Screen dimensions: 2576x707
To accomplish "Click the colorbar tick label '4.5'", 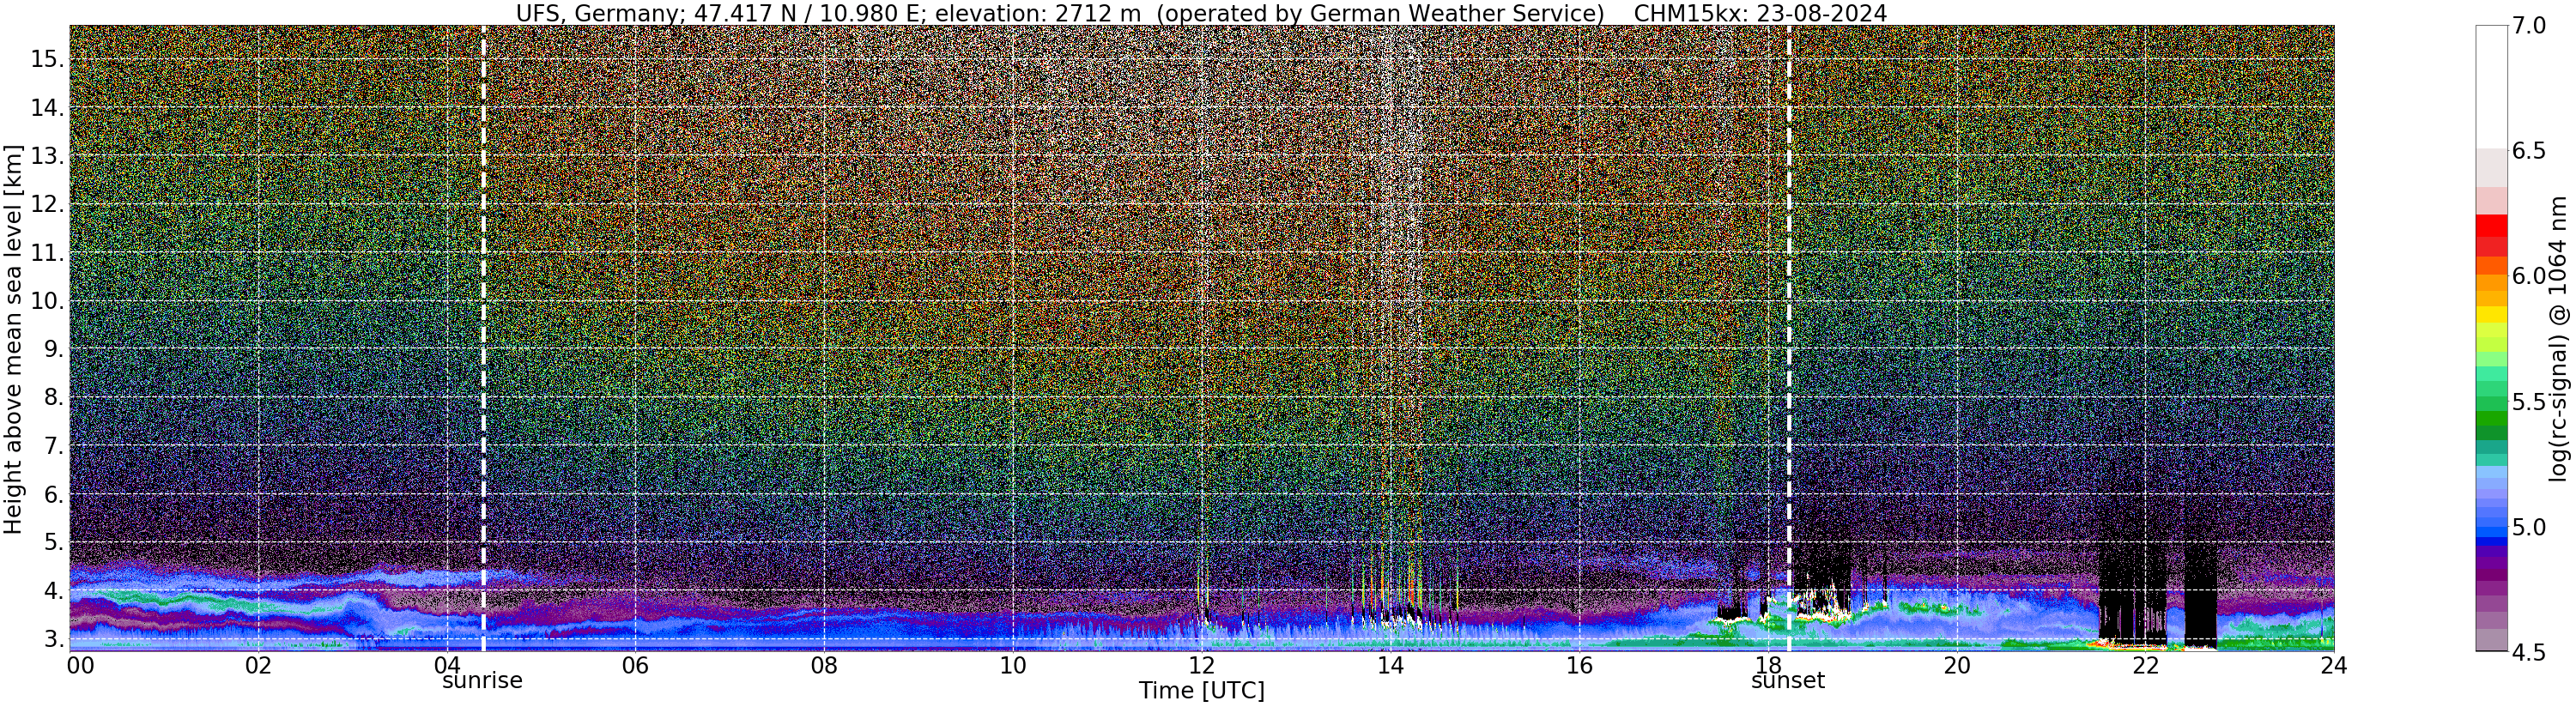I will (x=2529, y=652).
